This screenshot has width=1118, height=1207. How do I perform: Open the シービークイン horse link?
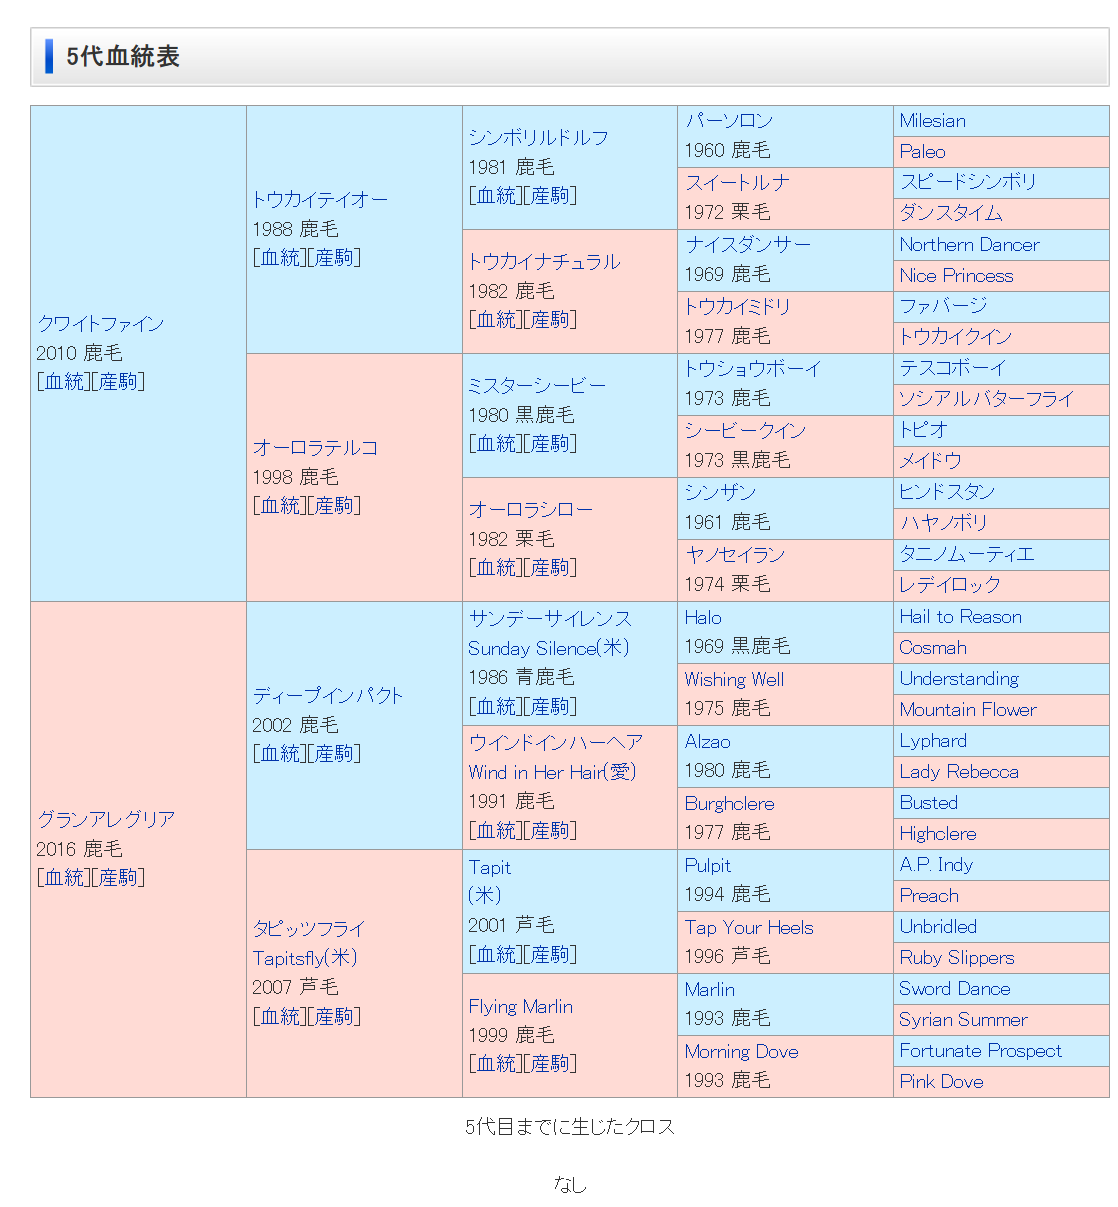pos(745,430)
